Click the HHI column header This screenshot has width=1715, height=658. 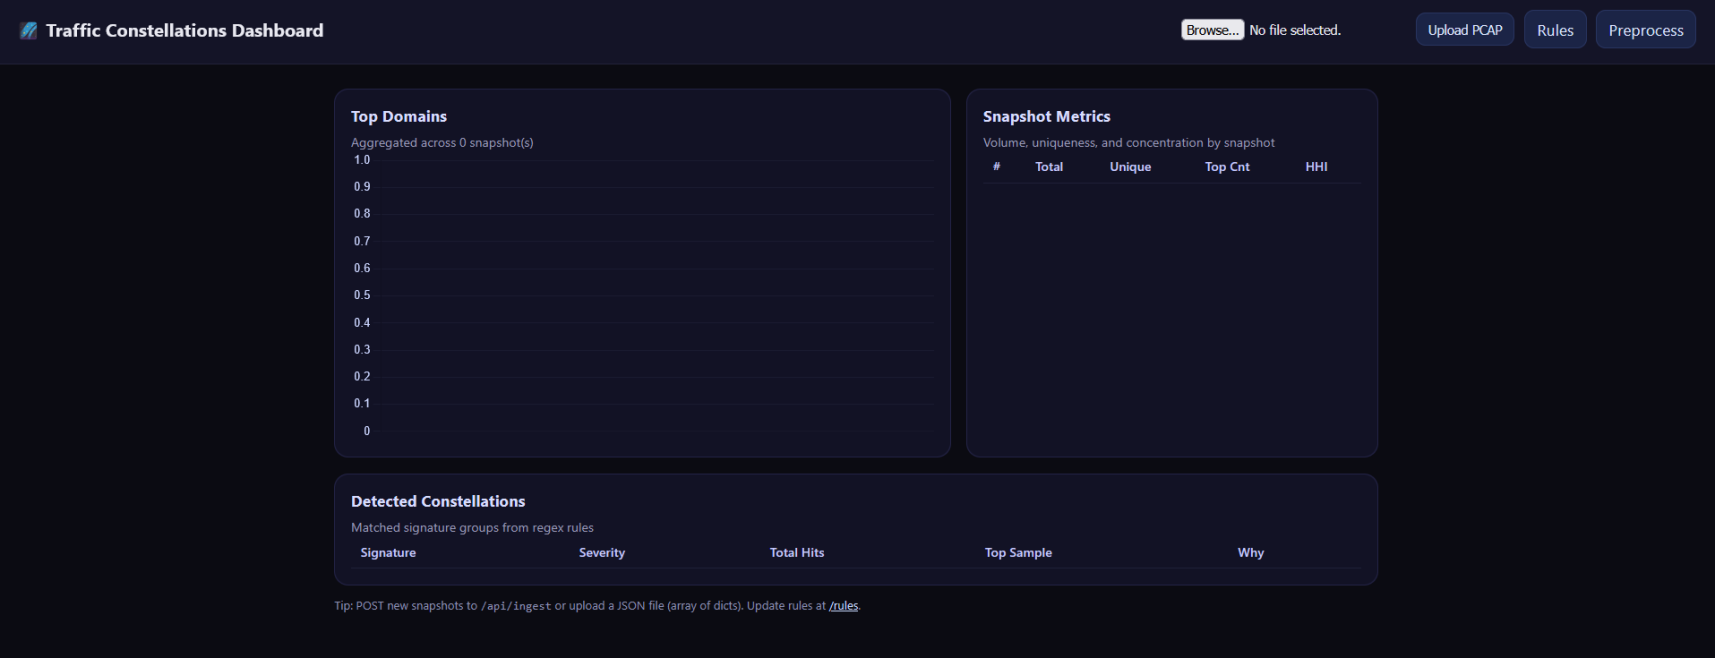[x=1316, y=167]
